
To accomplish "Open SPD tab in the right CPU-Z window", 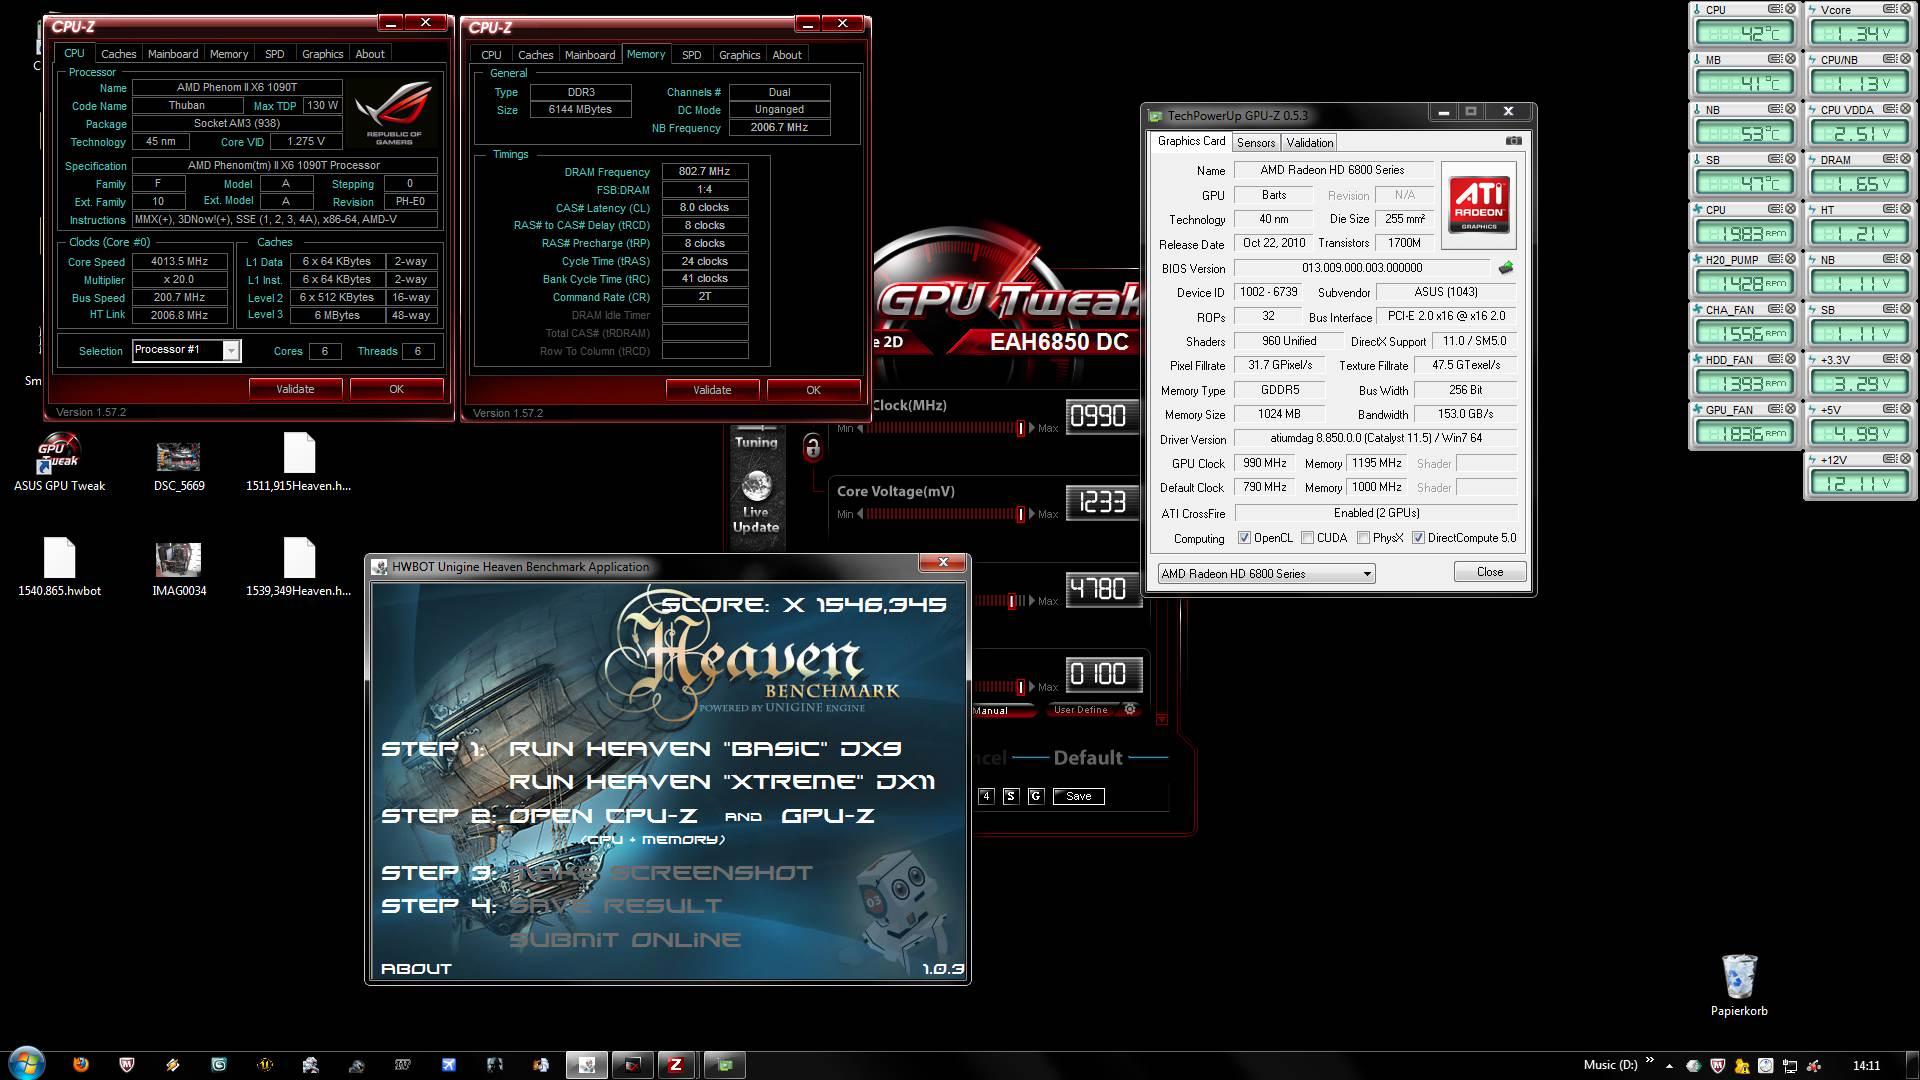I will [x=691, y=55].
